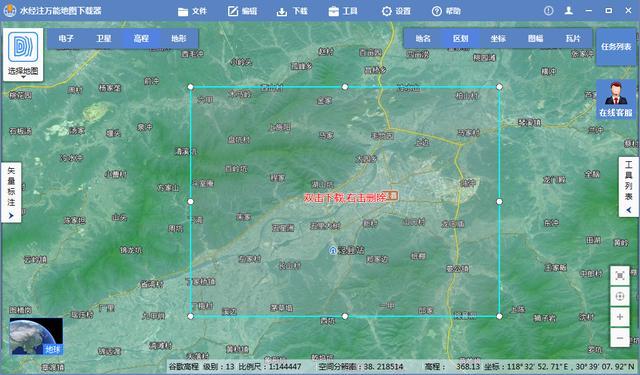Image resolution: width=640 pixels, height=375 pixels.
Task: Click the 水经注 app logo icon
Action: [9, 11]
